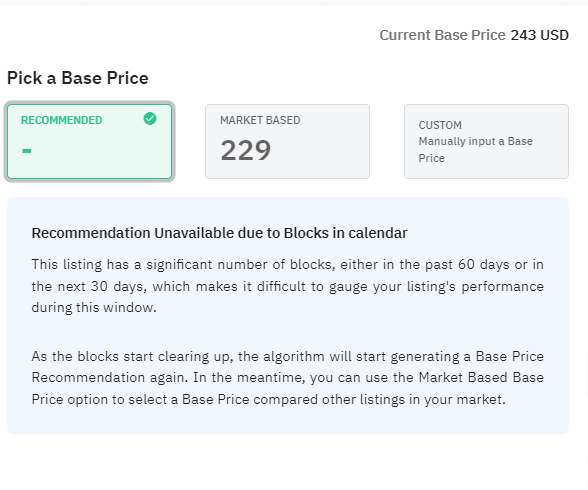Click 'during this window.' text line
Screen dimensions: 588x490
[x=94, y=307]
